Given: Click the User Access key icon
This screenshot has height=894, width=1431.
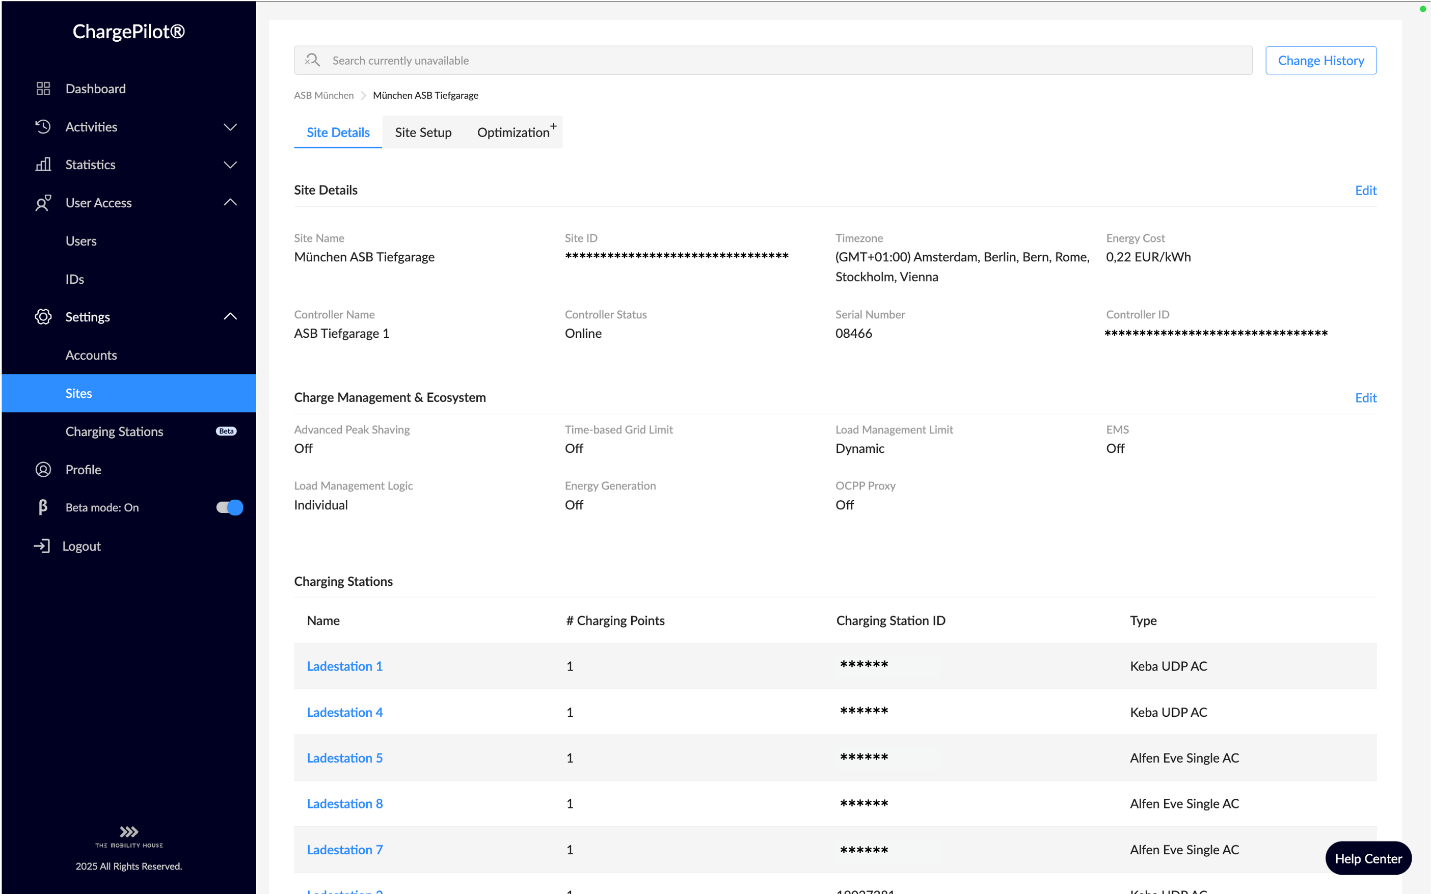Looking at the screenshot, I should 43,203.
